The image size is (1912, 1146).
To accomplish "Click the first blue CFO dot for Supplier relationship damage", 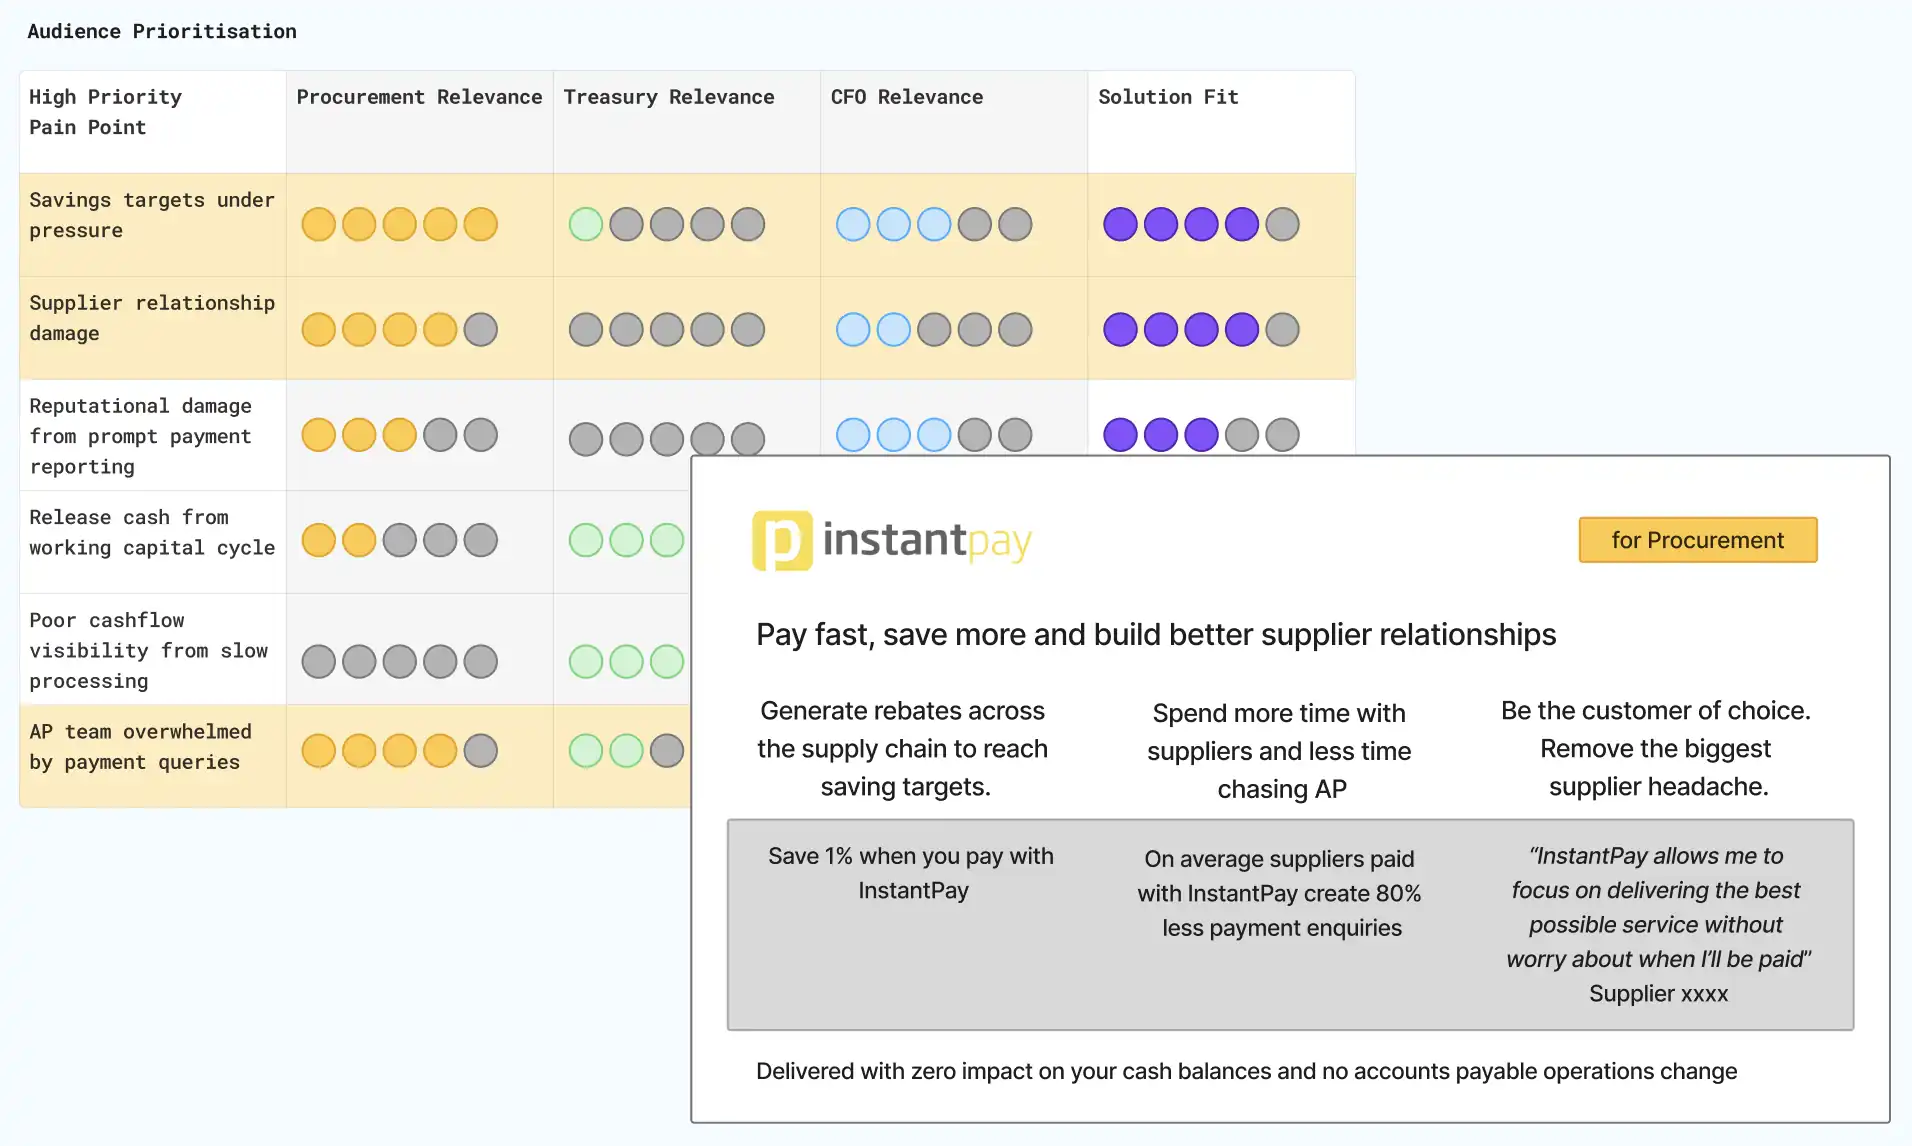I will coord(853,329).
